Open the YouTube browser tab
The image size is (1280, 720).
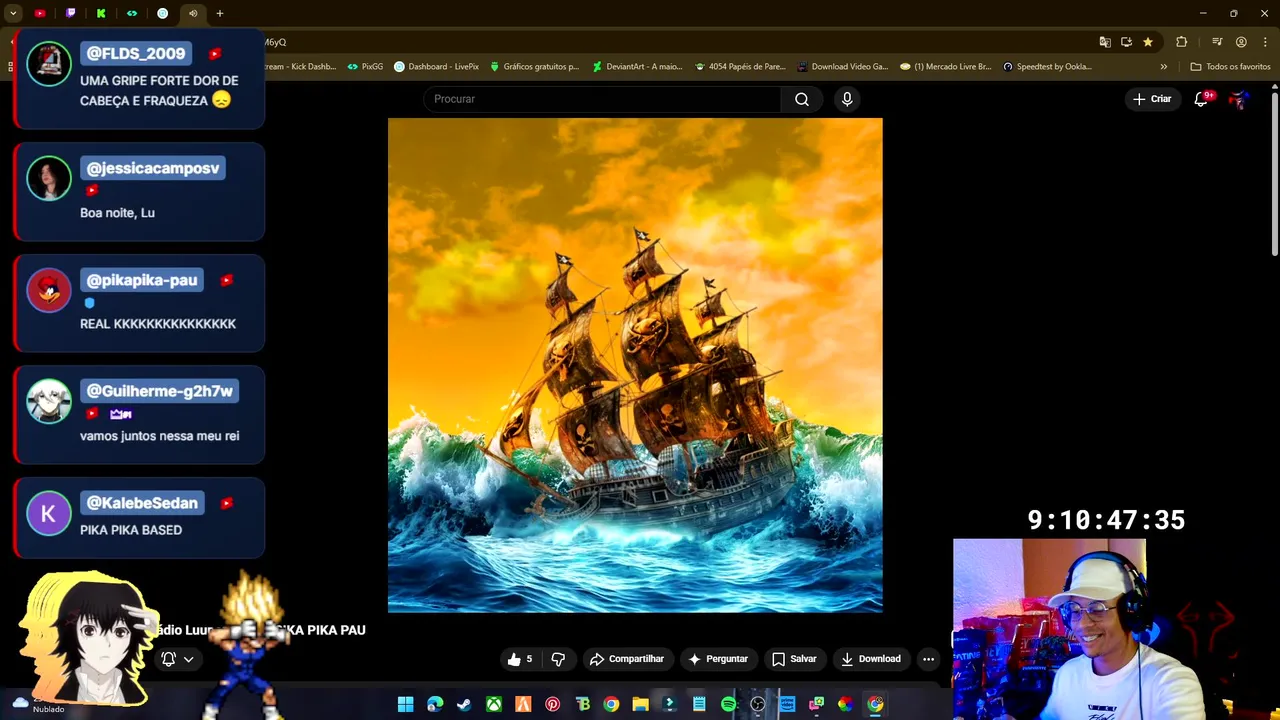tap(40, 13)
